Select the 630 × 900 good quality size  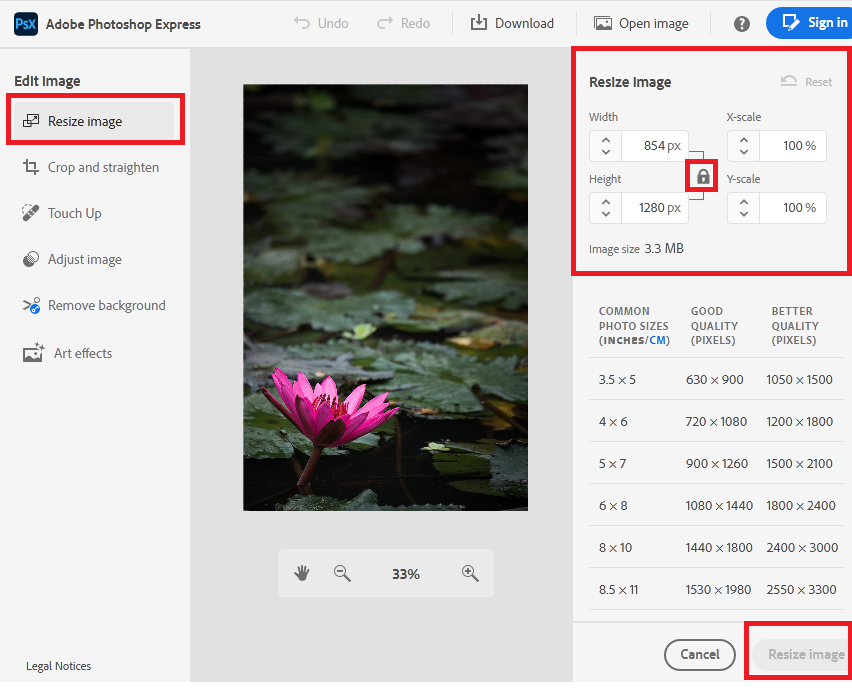pos(715,379)
